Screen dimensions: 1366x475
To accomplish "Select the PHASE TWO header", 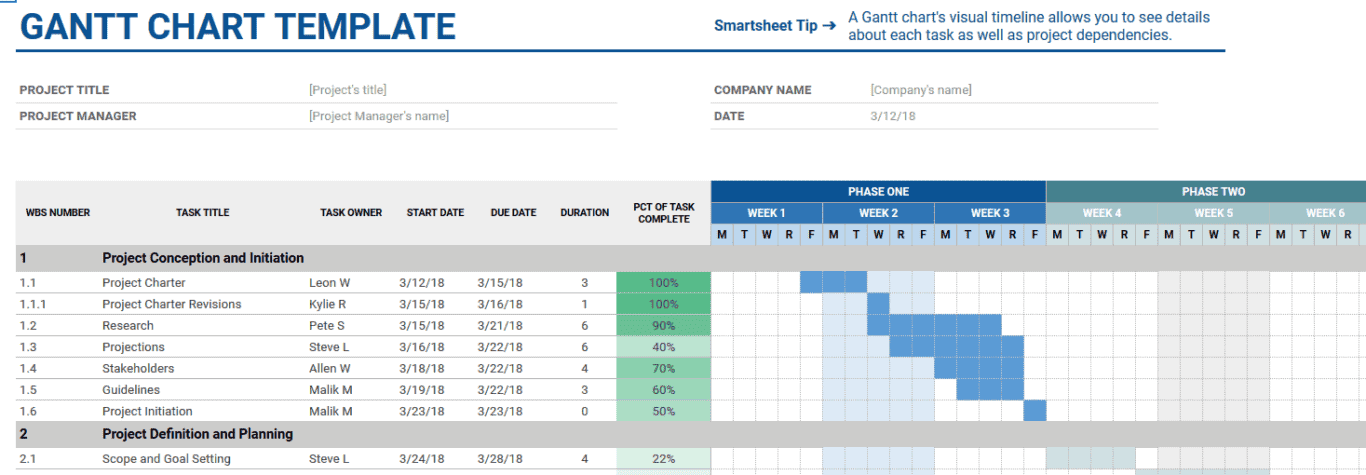I will point(1213,191).
